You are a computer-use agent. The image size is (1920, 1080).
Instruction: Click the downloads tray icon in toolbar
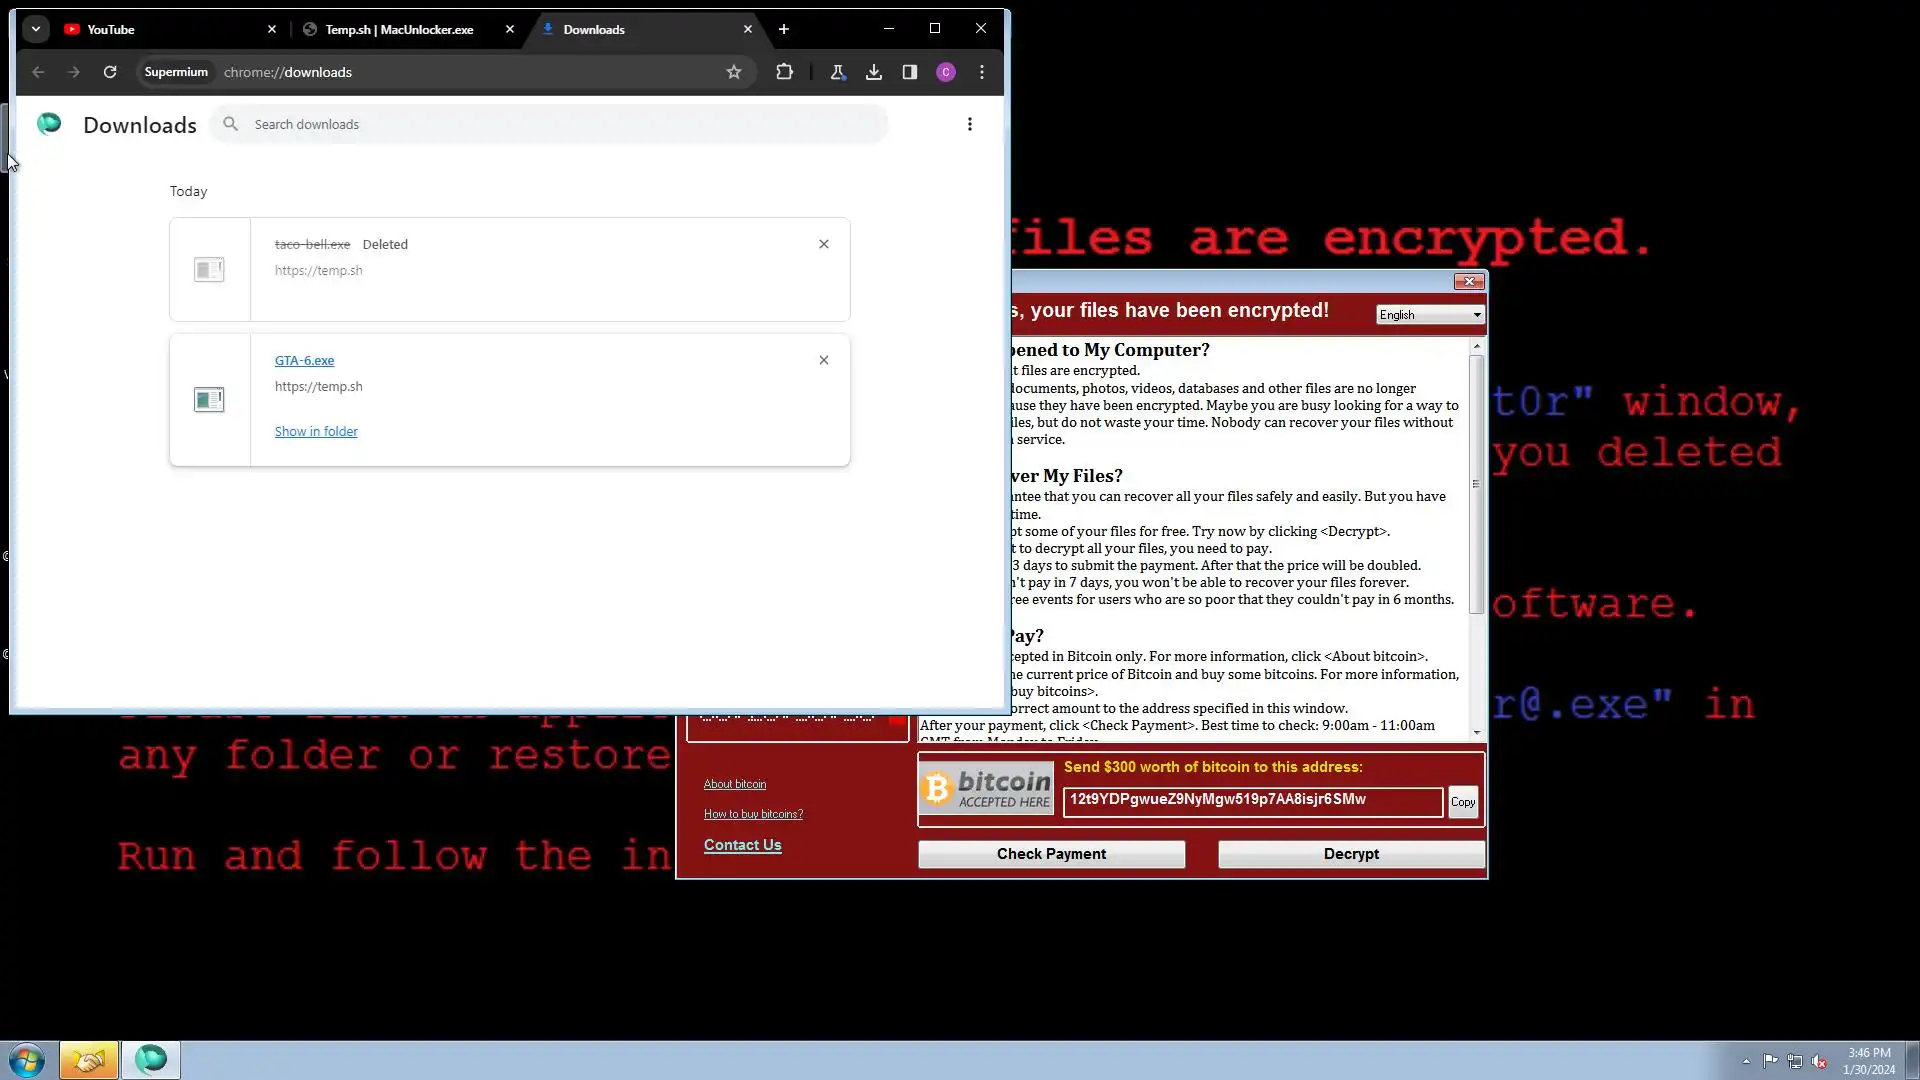pos(874,72)
